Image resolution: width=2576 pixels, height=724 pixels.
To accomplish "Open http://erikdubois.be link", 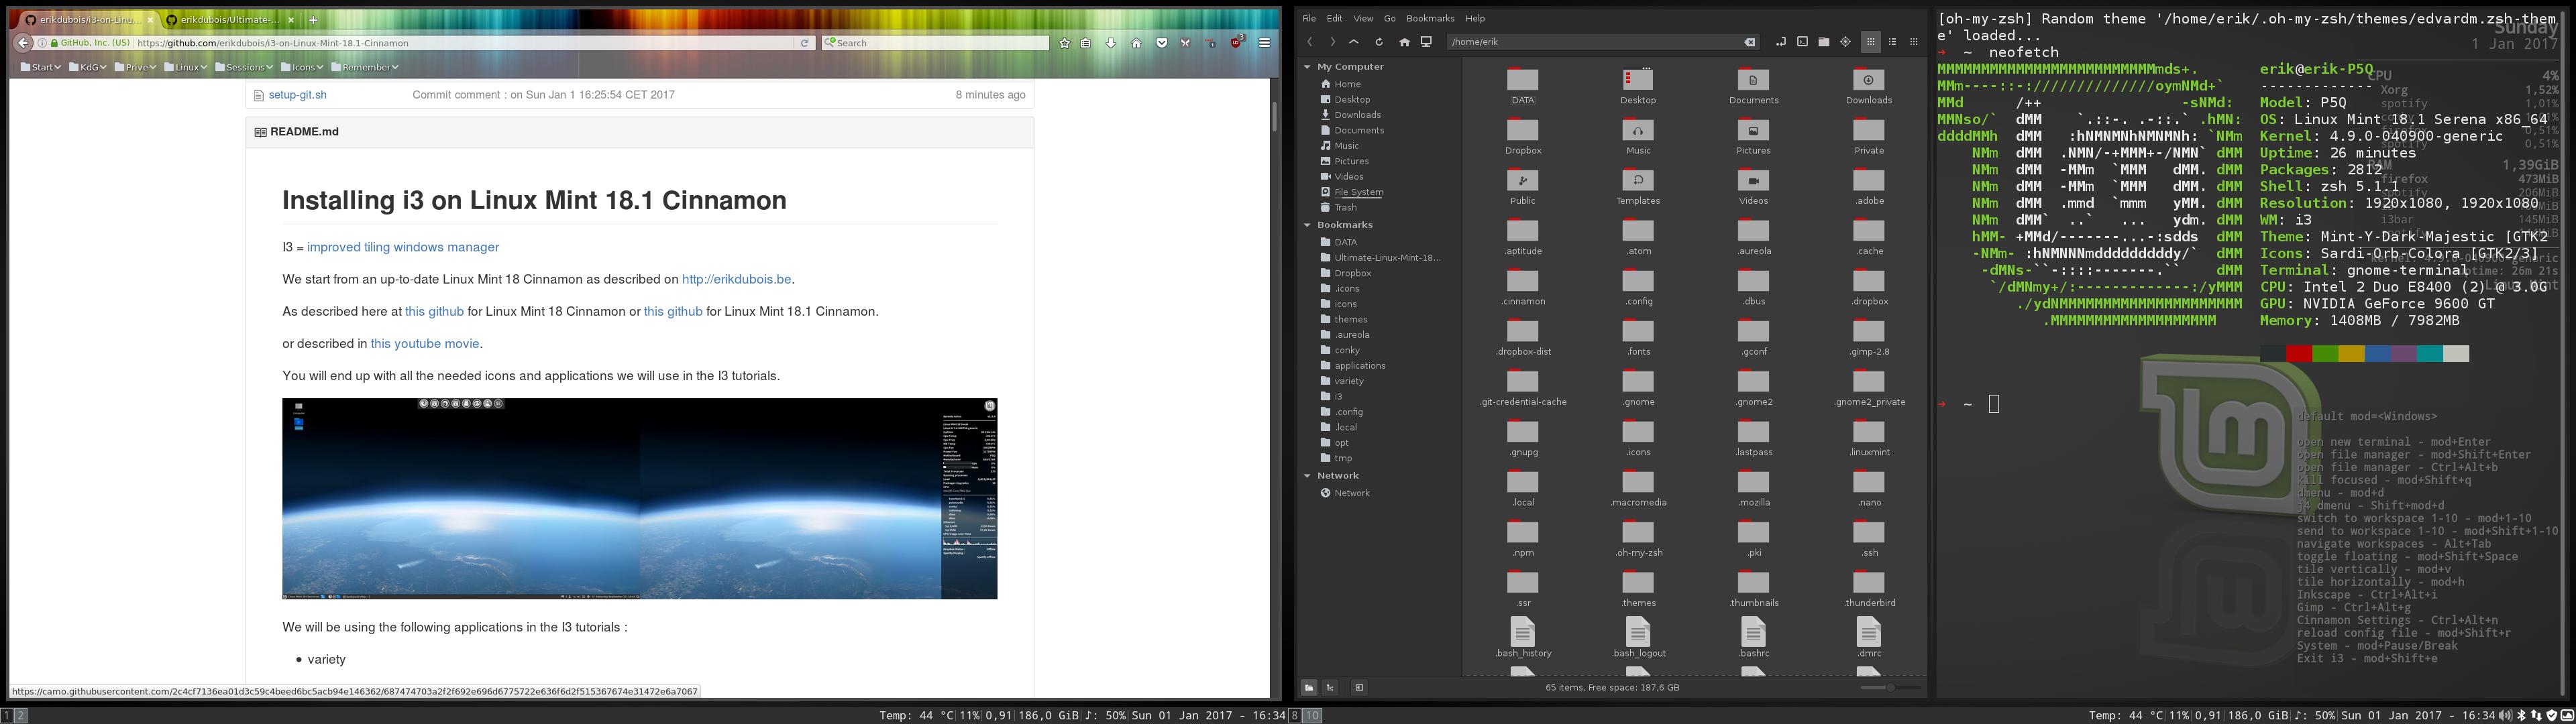I will (x=736, y=279).
